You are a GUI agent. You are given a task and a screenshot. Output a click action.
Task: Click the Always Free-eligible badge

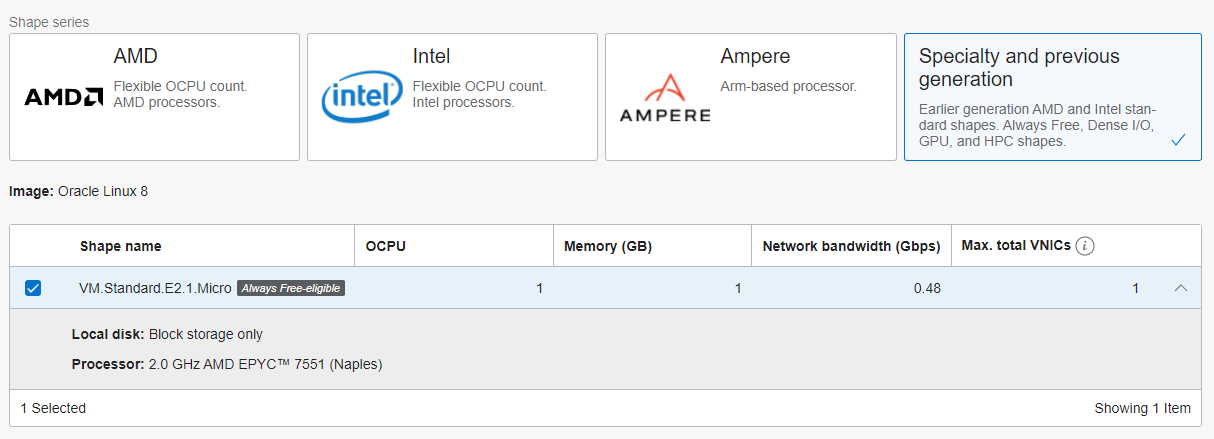[x=290, y=289]
